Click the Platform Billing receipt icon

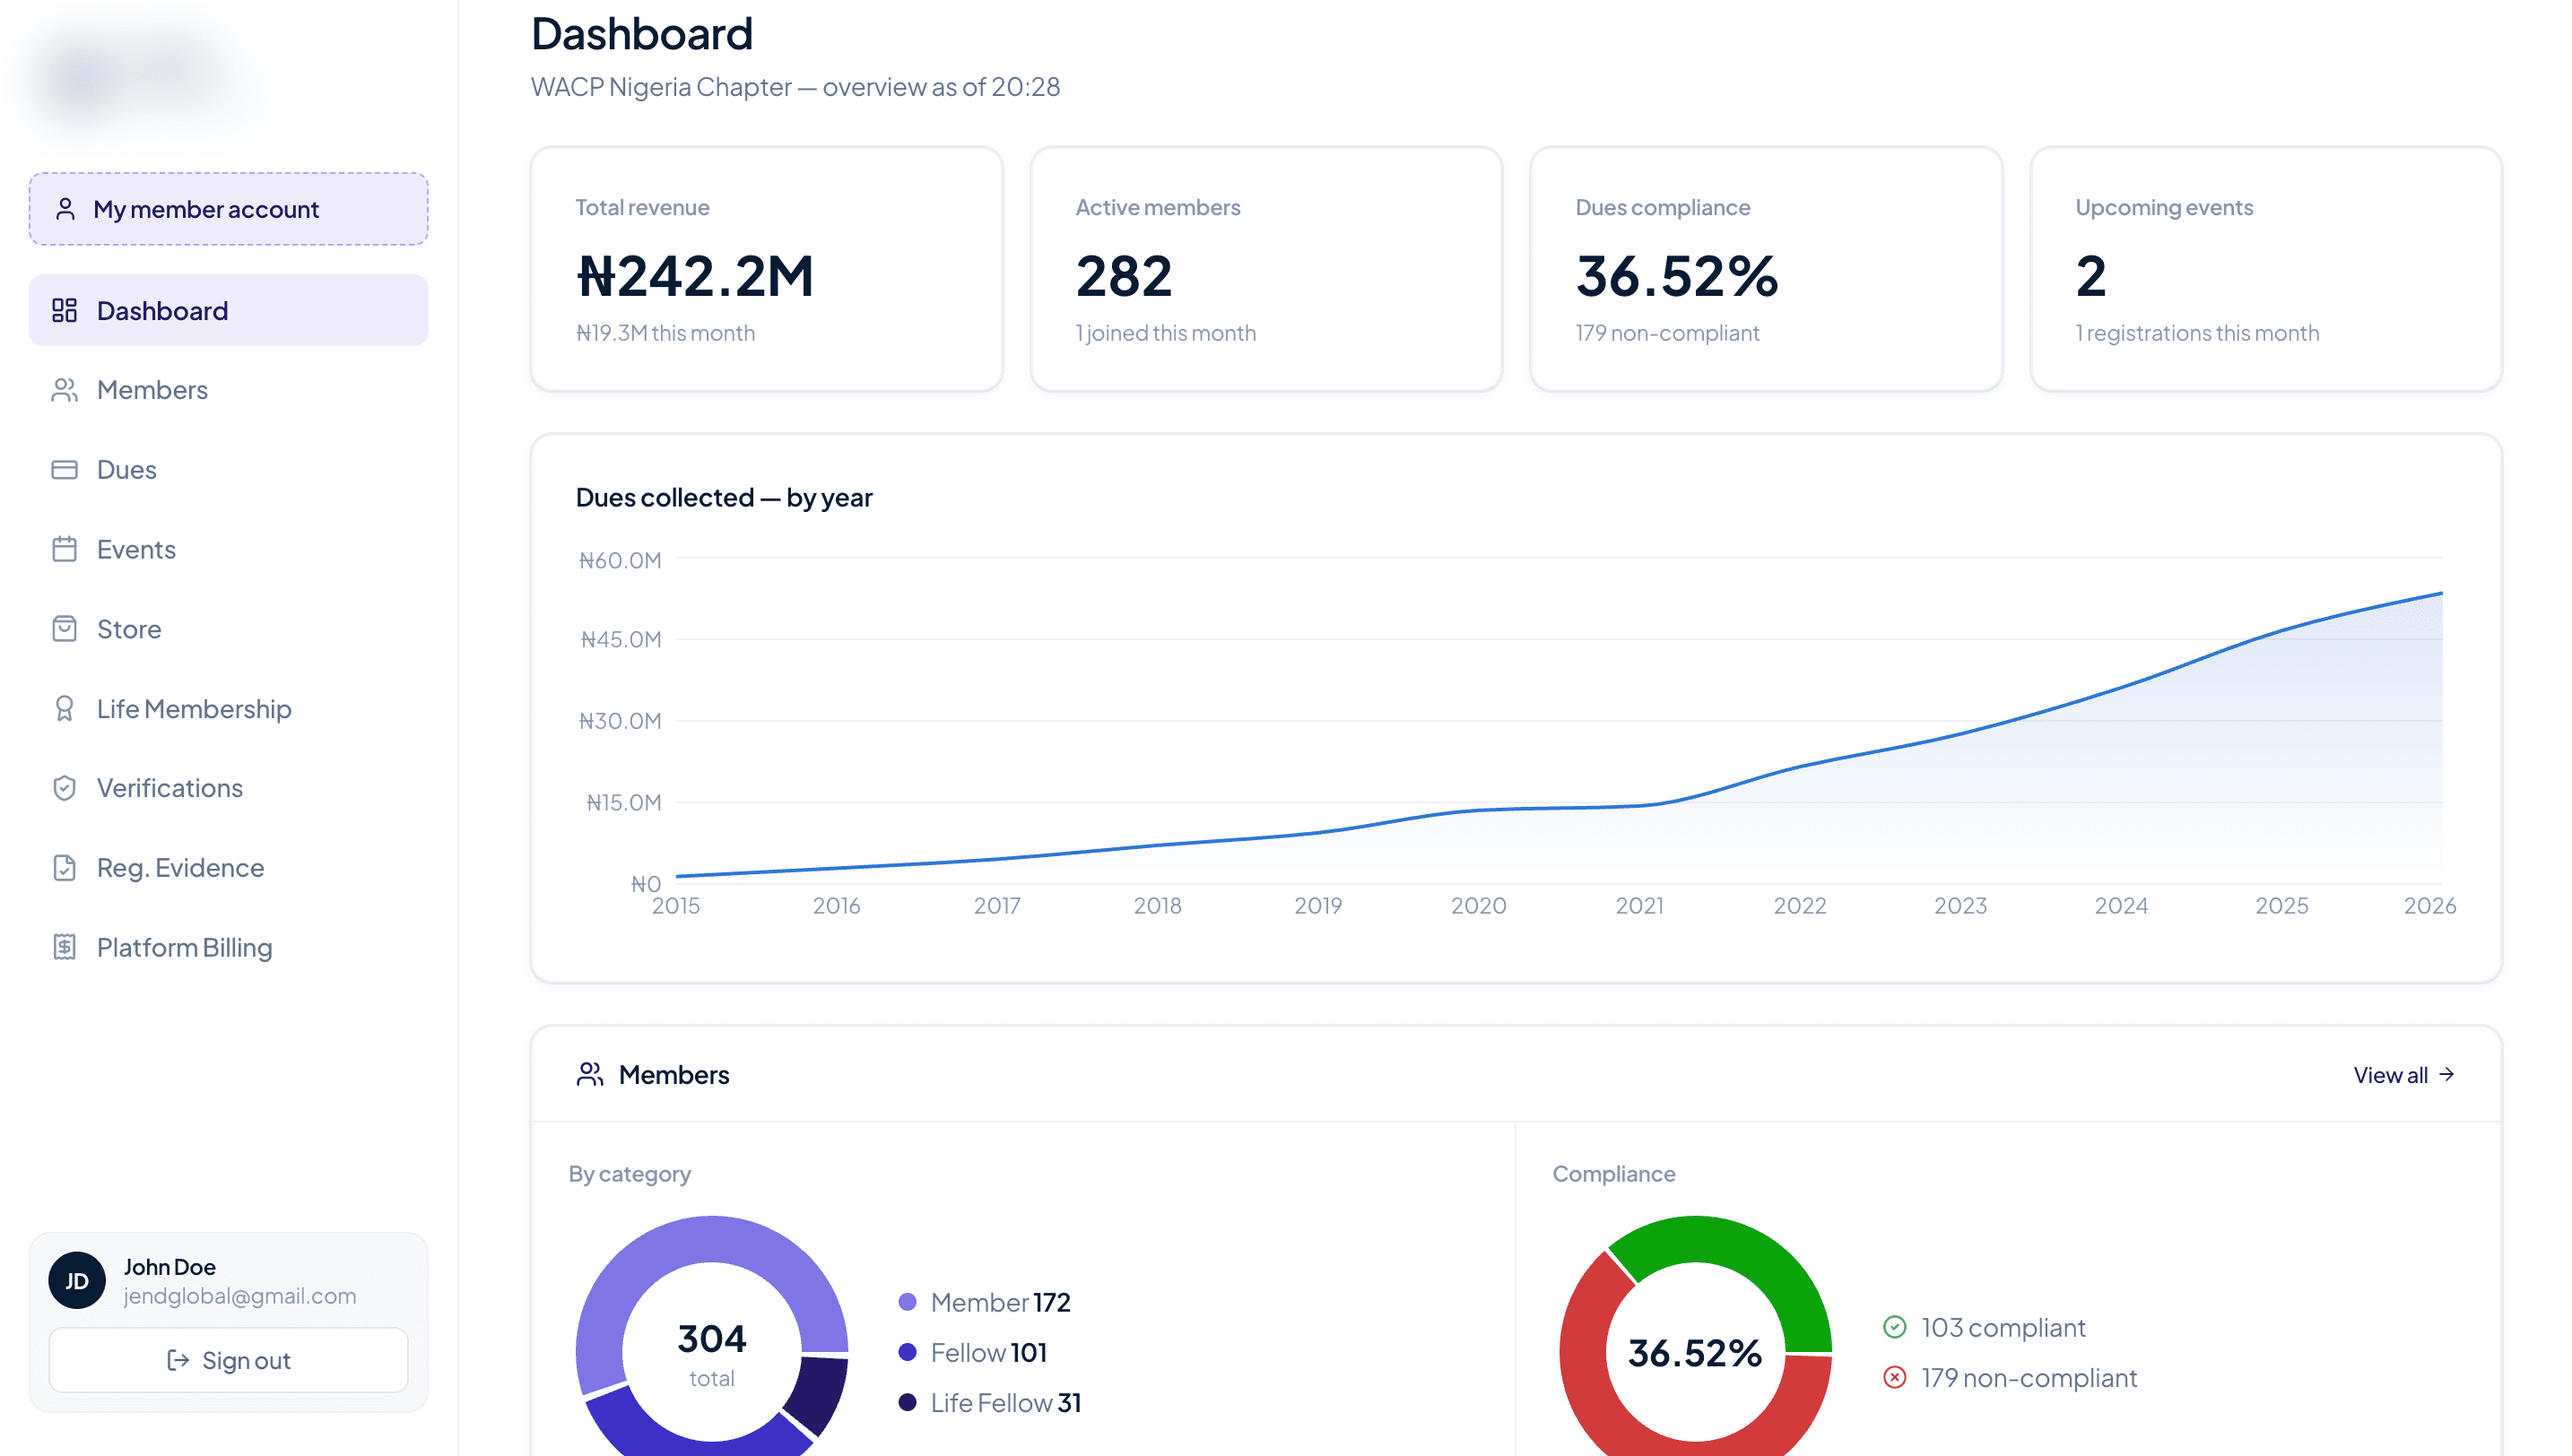click(x=64, y=947)
